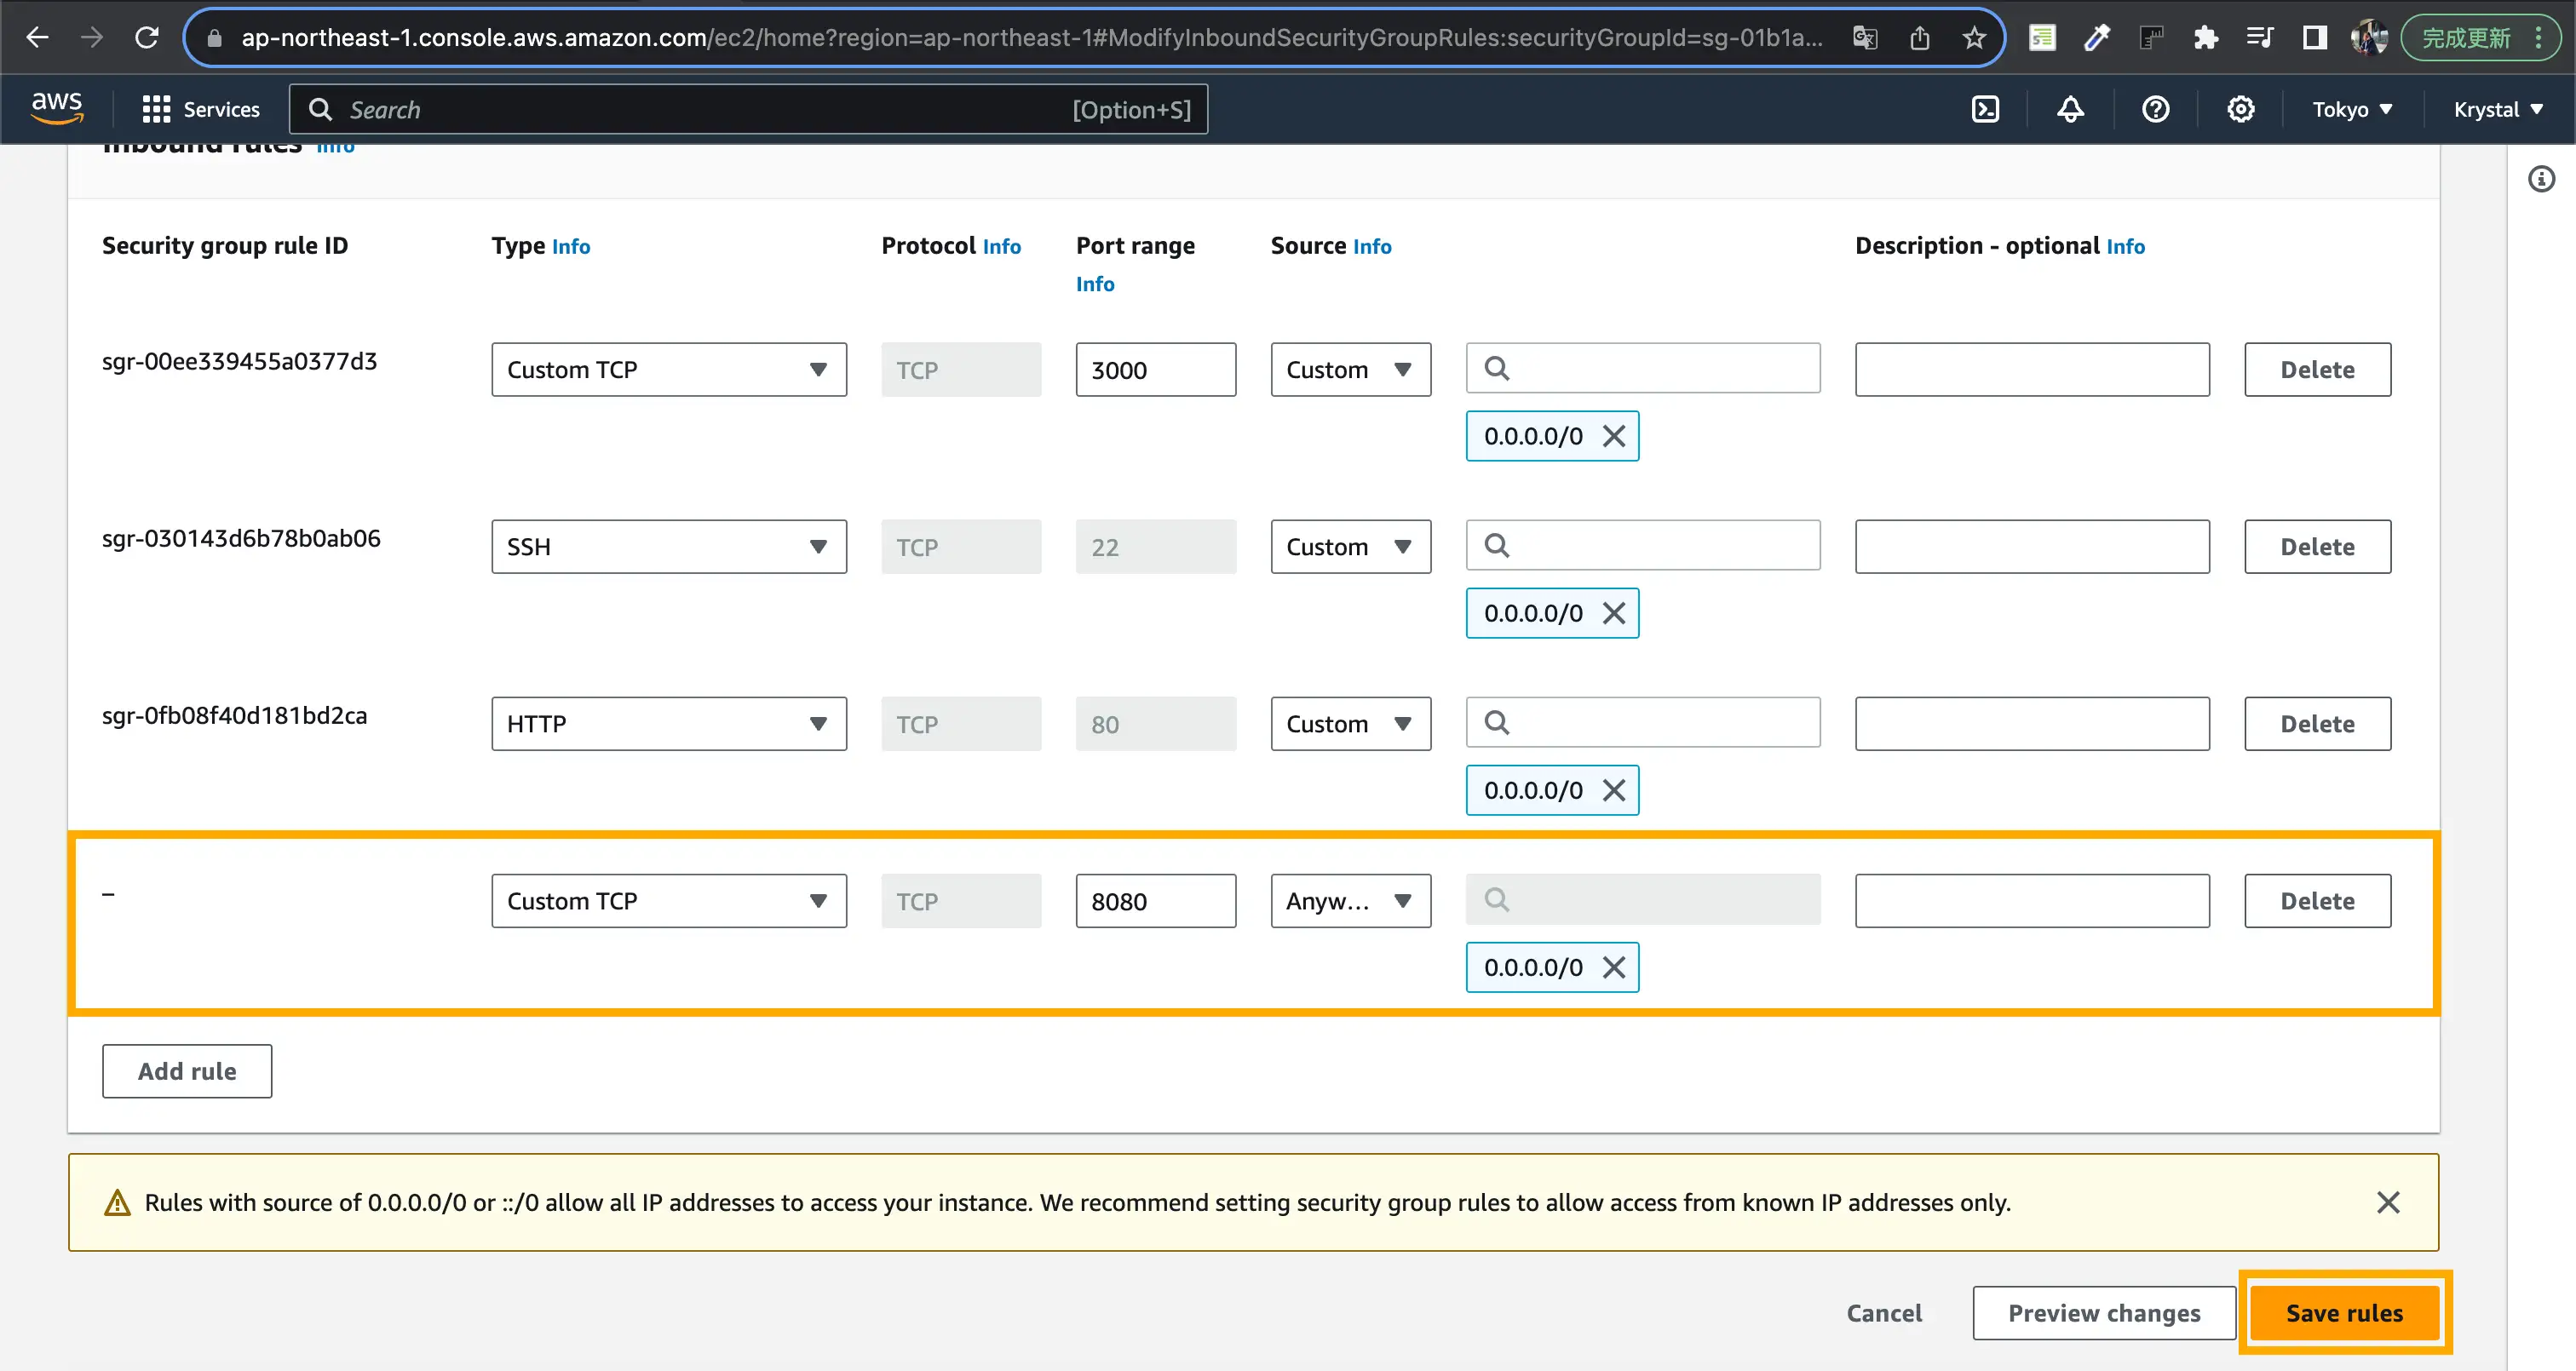Reload the page with the refresh icon
The height and width of the screenshot is (1371, 2576).
(147, 38)
